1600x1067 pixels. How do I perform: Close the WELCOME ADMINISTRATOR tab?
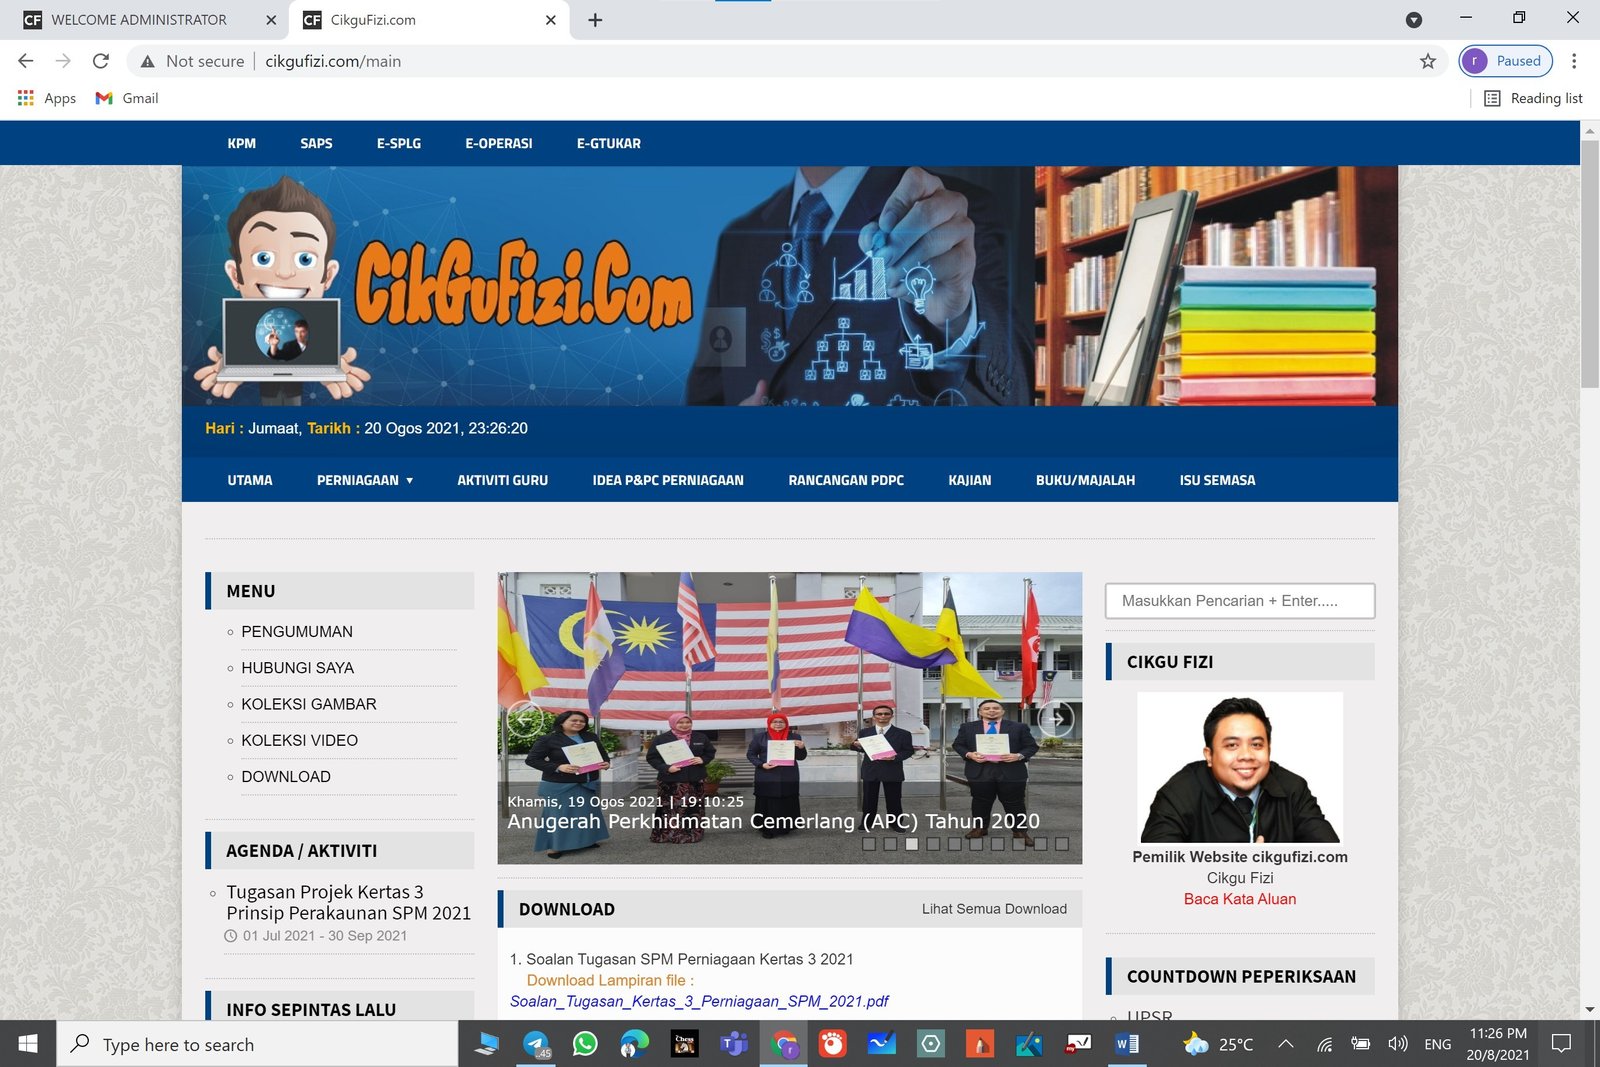pos(271,20)
